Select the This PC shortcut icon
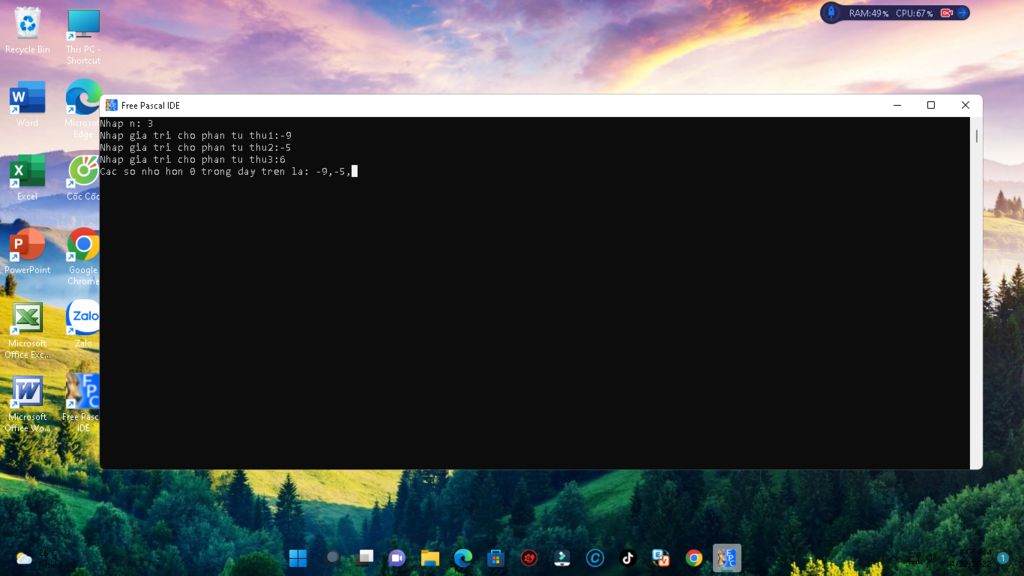This screenshot has height=576, width=1024. point(83,36)
